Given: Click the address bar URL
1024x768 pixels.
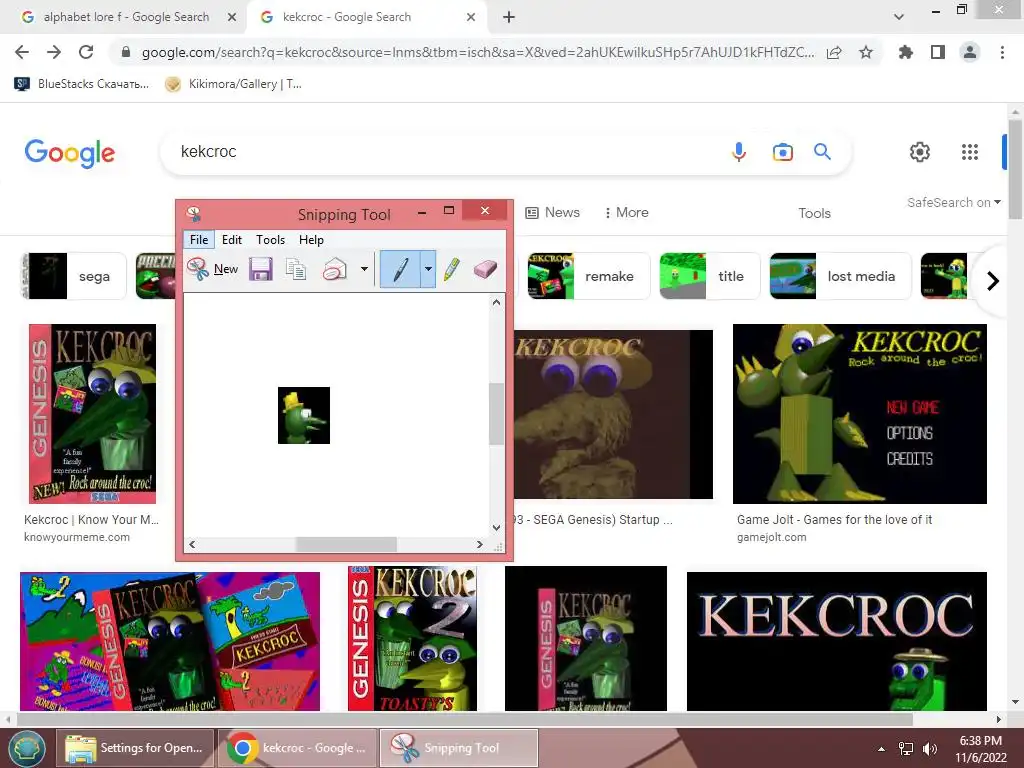Looking at the screenshot, I should click(x=478, y=52).
